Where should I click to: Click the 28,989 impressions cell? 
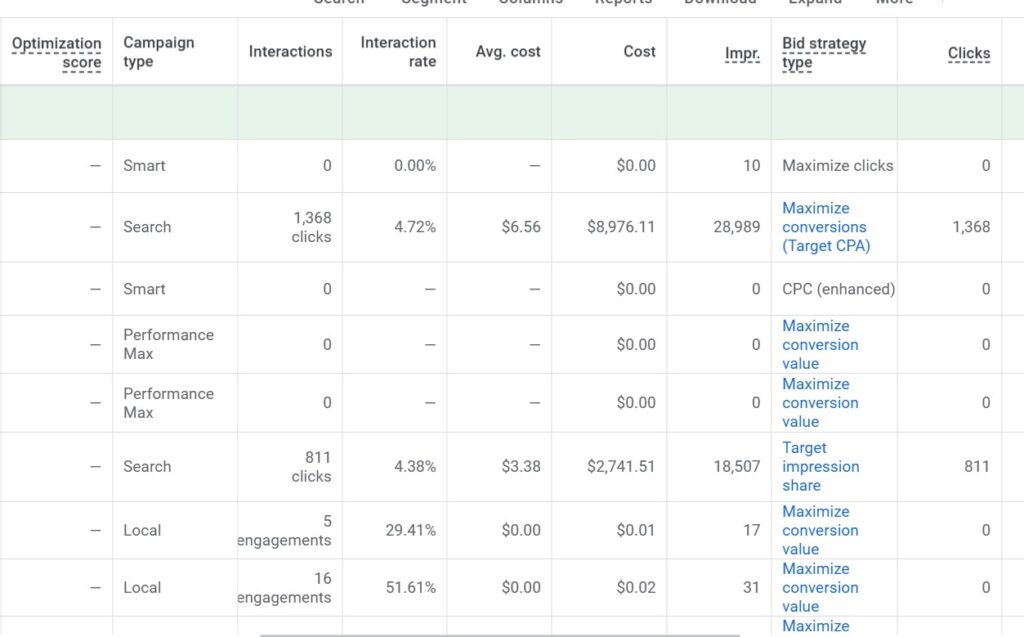click(x=735, y=227)
